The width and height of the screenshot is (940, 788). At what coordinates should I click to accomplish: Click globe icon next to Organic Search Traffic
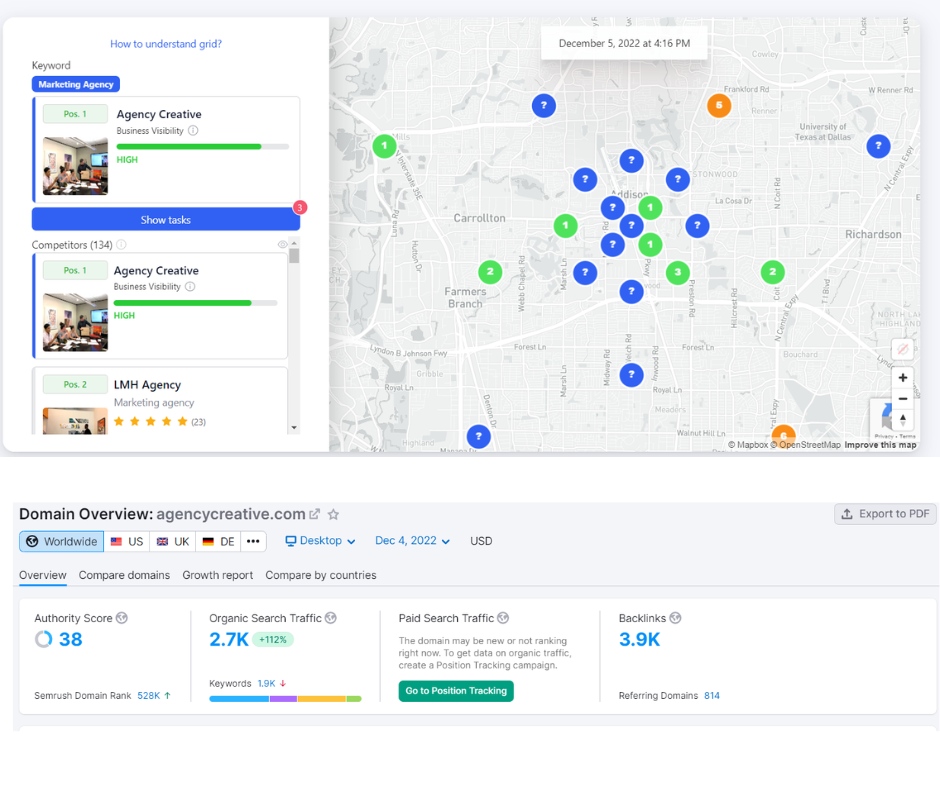[331, 618]
